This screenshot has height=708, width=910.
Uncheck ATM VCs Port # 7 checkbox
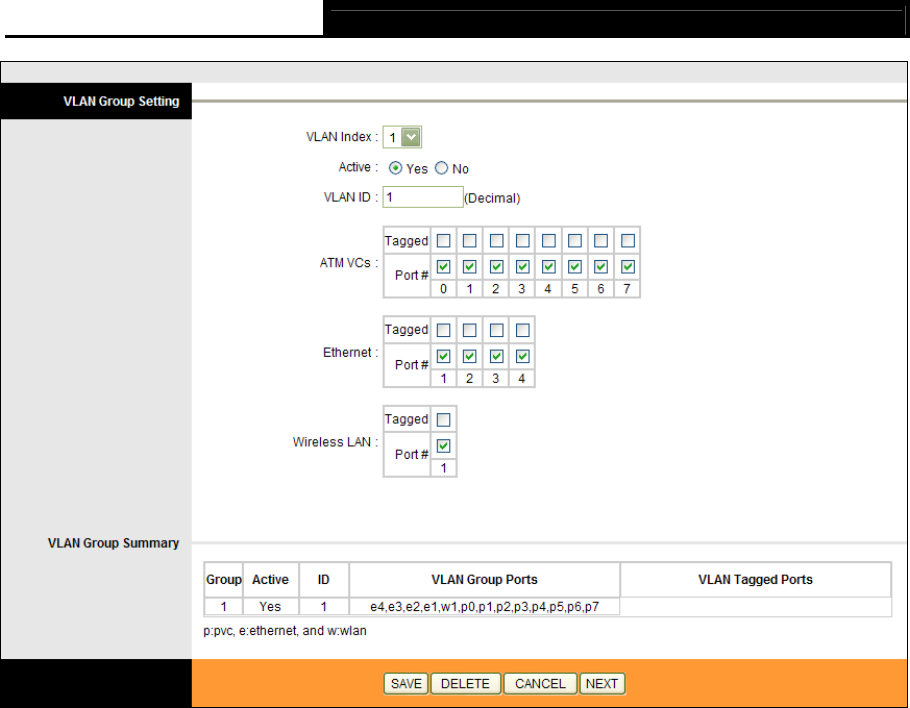click(x=627, y=267)
